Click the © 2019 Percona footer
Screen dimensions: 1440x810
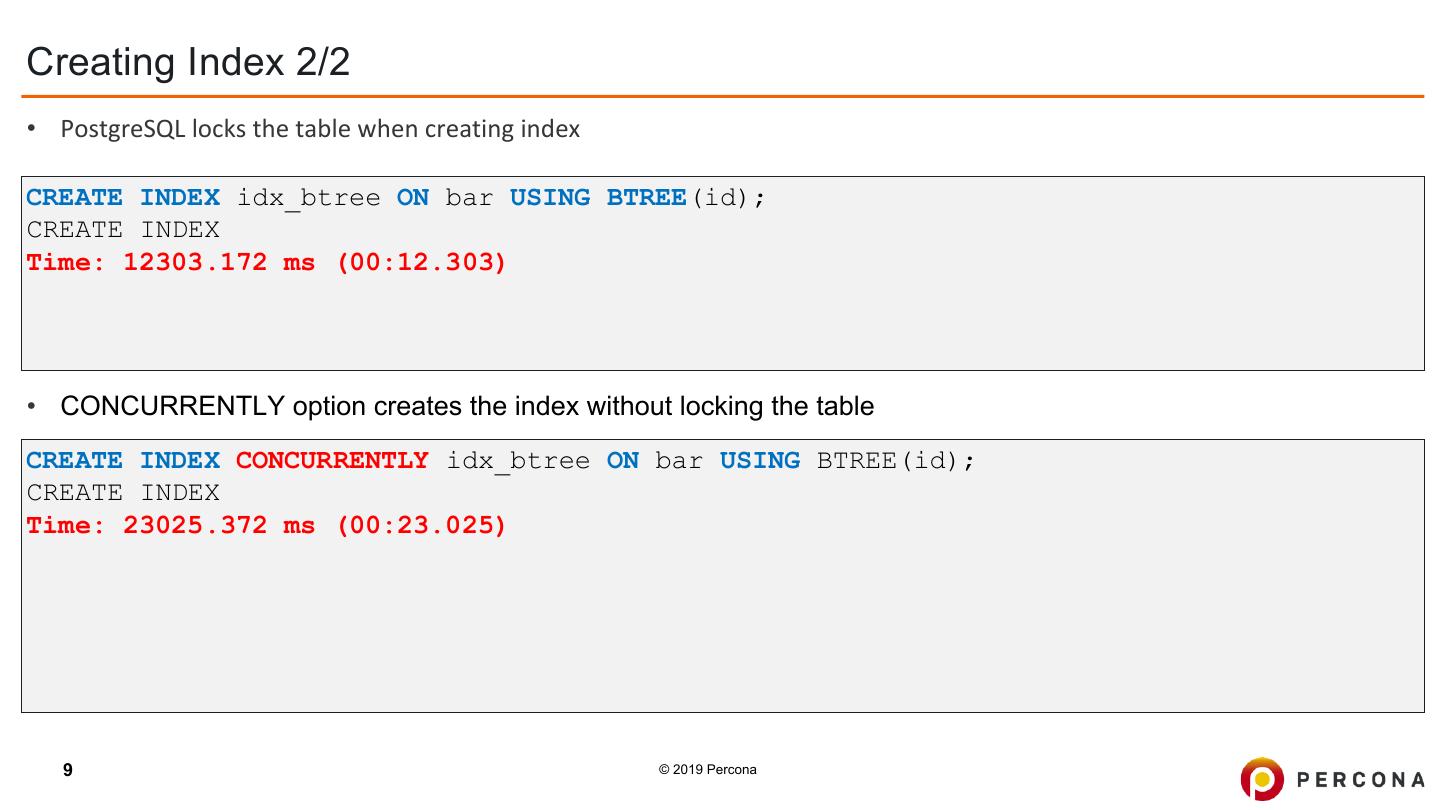(x=708, y=770)
